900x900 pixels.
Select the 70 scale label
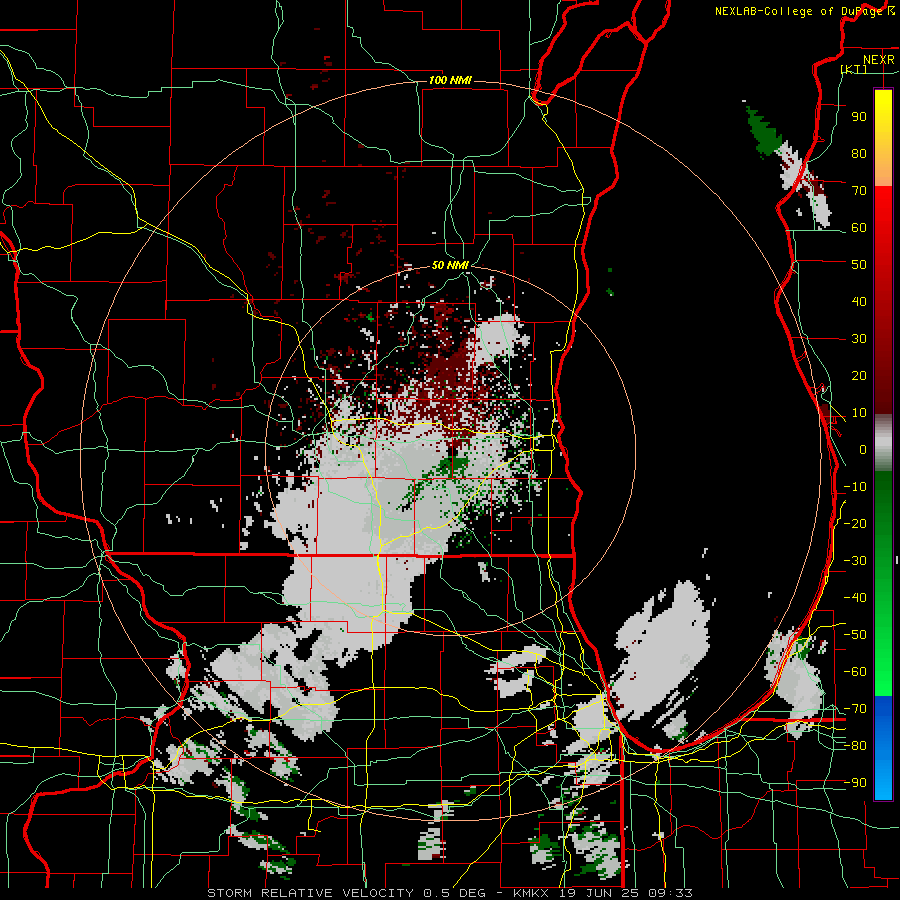(x=859, y=191)
